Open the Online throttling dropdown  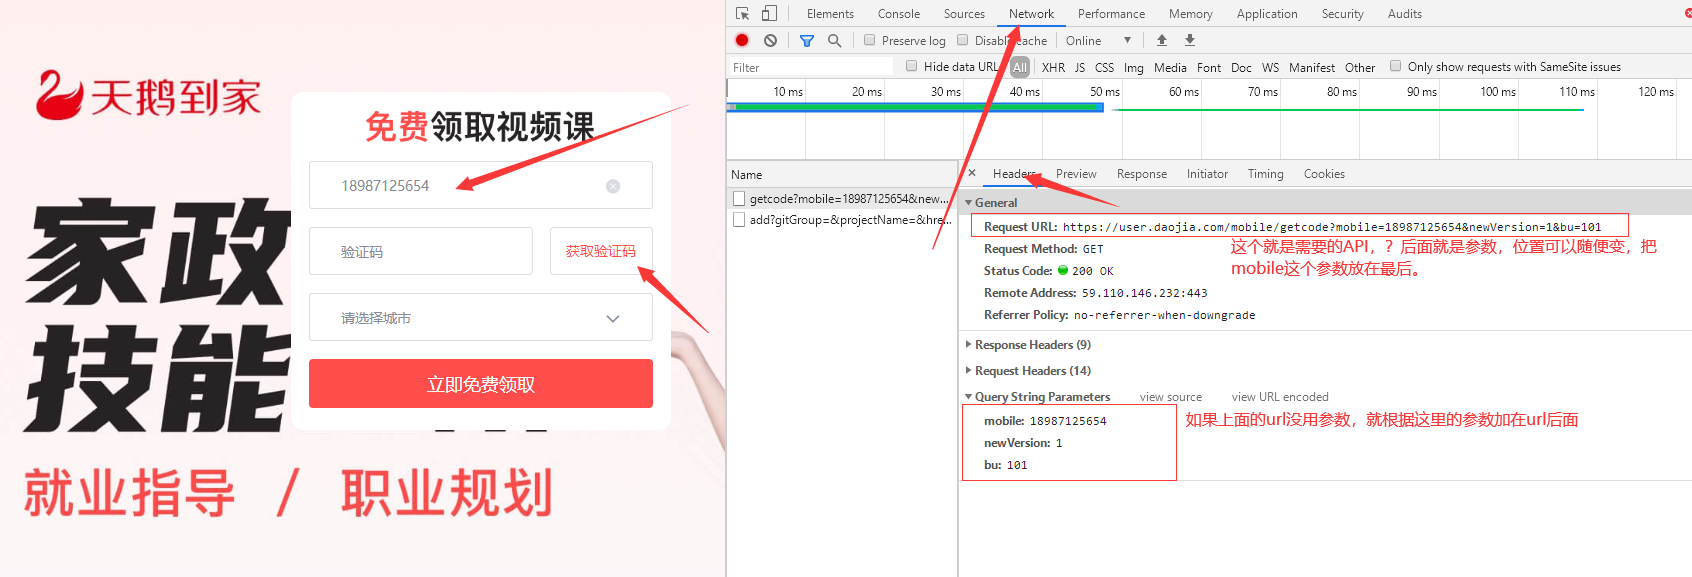pos(1098,41)
